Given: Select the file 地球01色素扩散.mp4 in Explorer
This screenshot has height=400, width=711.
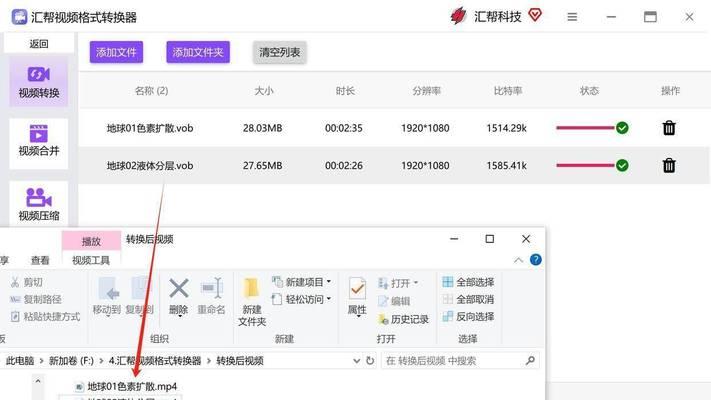Looking at the screenshot, I should pos(127,386).
